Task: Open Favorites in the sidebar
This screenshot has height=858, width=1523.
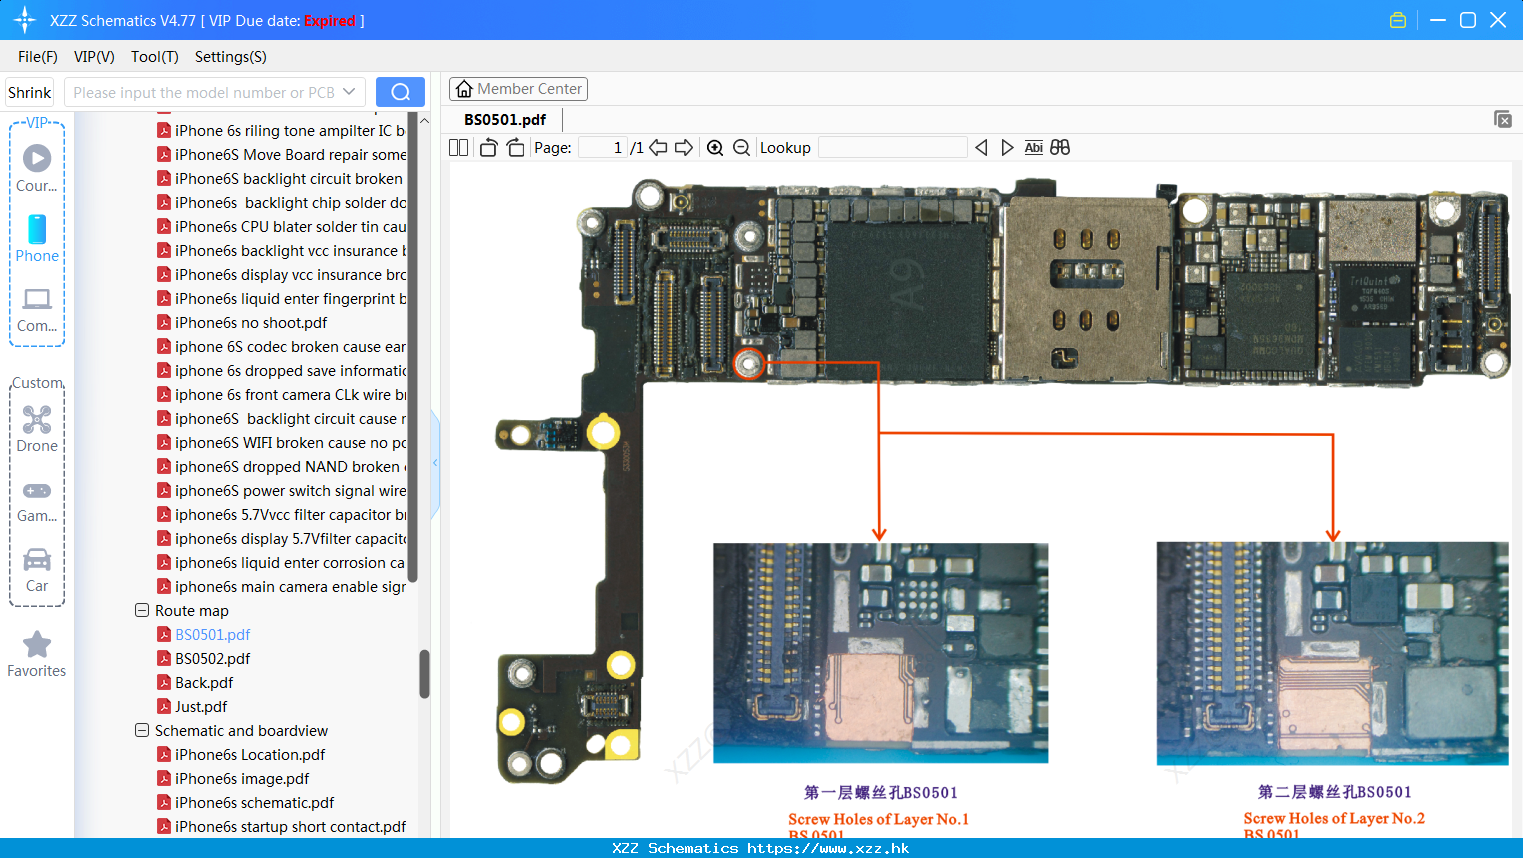Action: (37, 655)
